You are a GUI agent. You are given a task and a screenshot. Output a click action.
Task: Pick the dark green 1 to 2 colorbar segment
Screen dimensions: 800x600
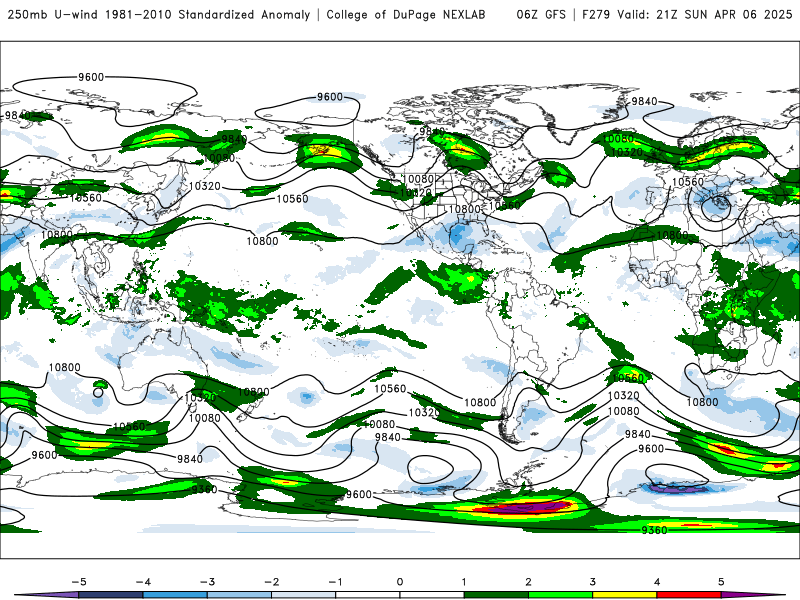(x=496, y=595)
